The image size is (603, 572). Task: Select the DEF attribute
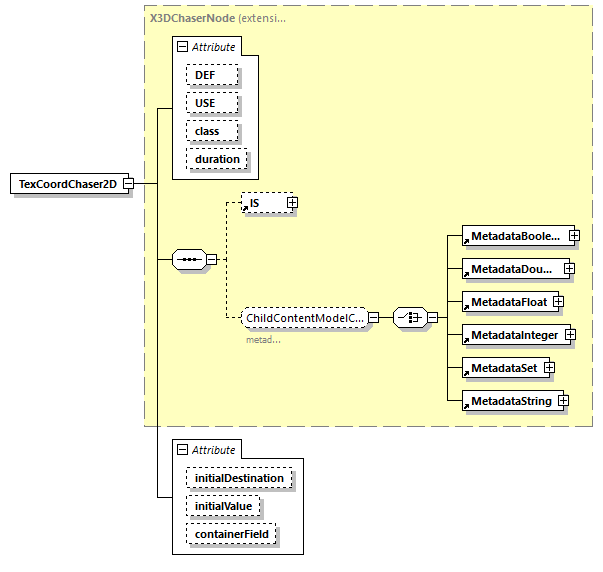(x=212, y=75)
